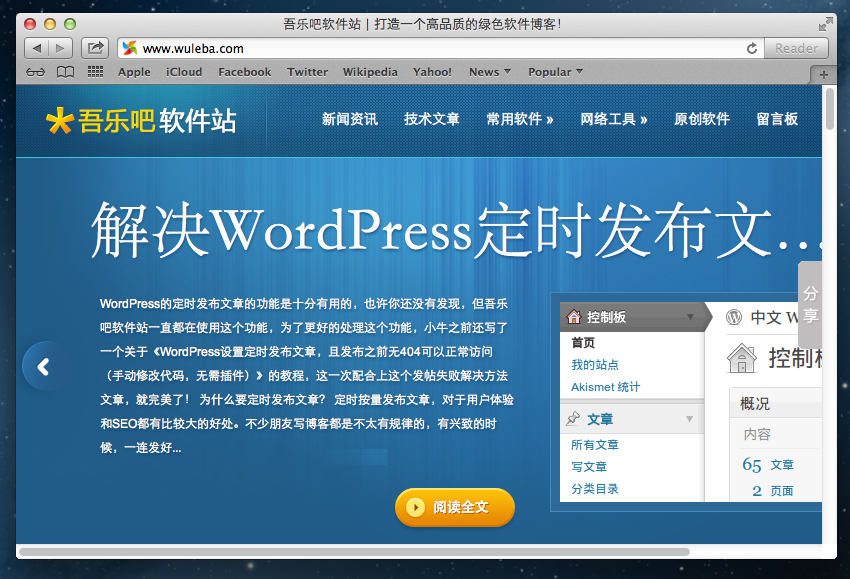Click the 概况 panel heading
Image resolution: width=850 pixels, height=579 pixels.
[755, 404]
